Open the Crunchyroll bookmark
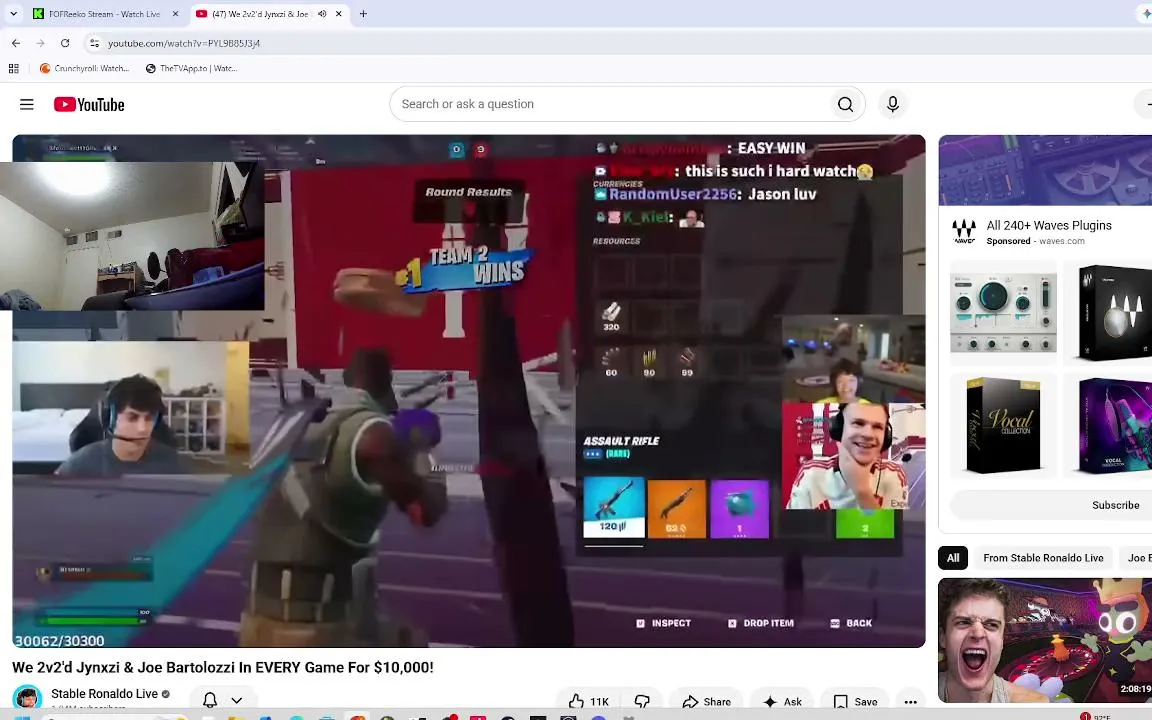The height and width of the screenshot is (720, 1152). tap(84, 68)
